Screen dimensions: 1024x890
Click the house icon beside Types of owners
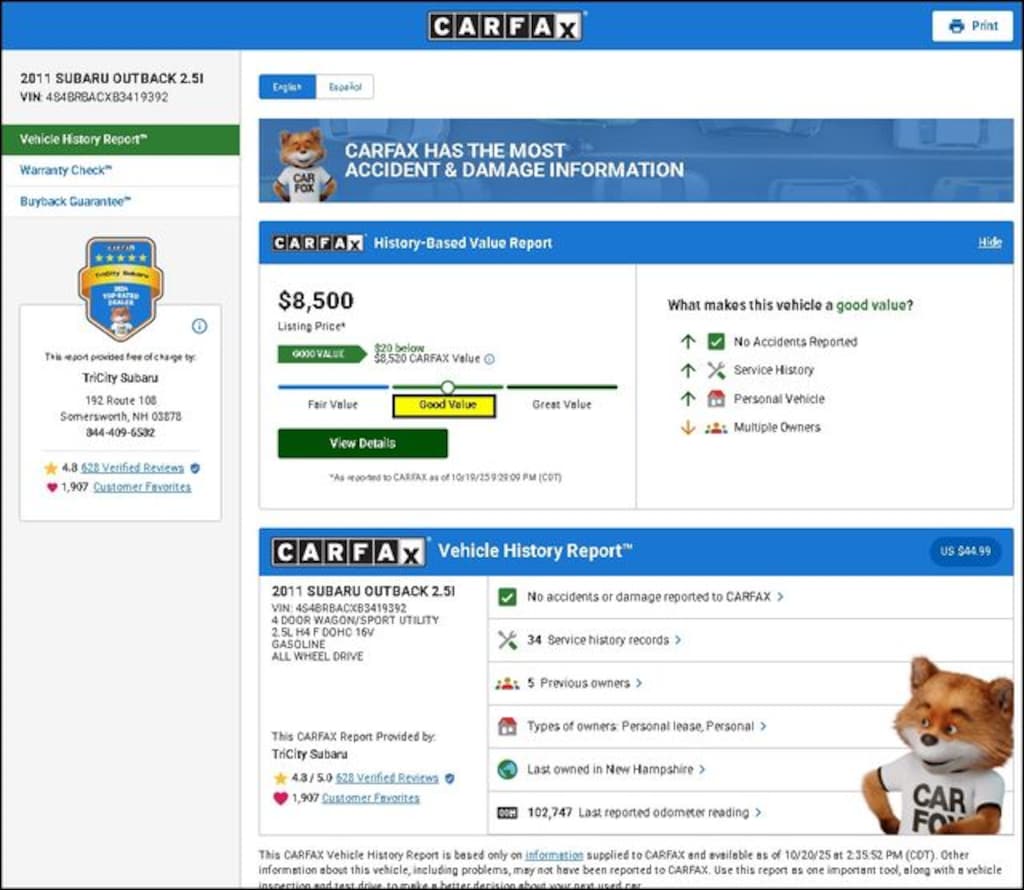[507, 726]
